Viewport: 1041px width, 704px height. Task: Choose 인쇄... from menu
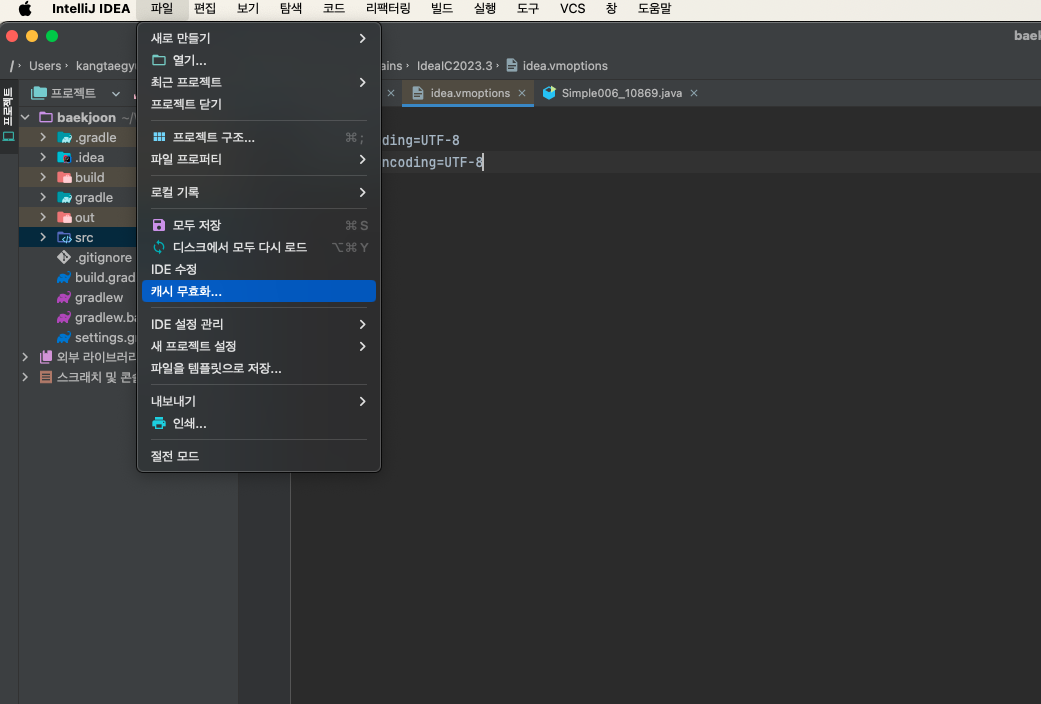(x=259, y=424)
